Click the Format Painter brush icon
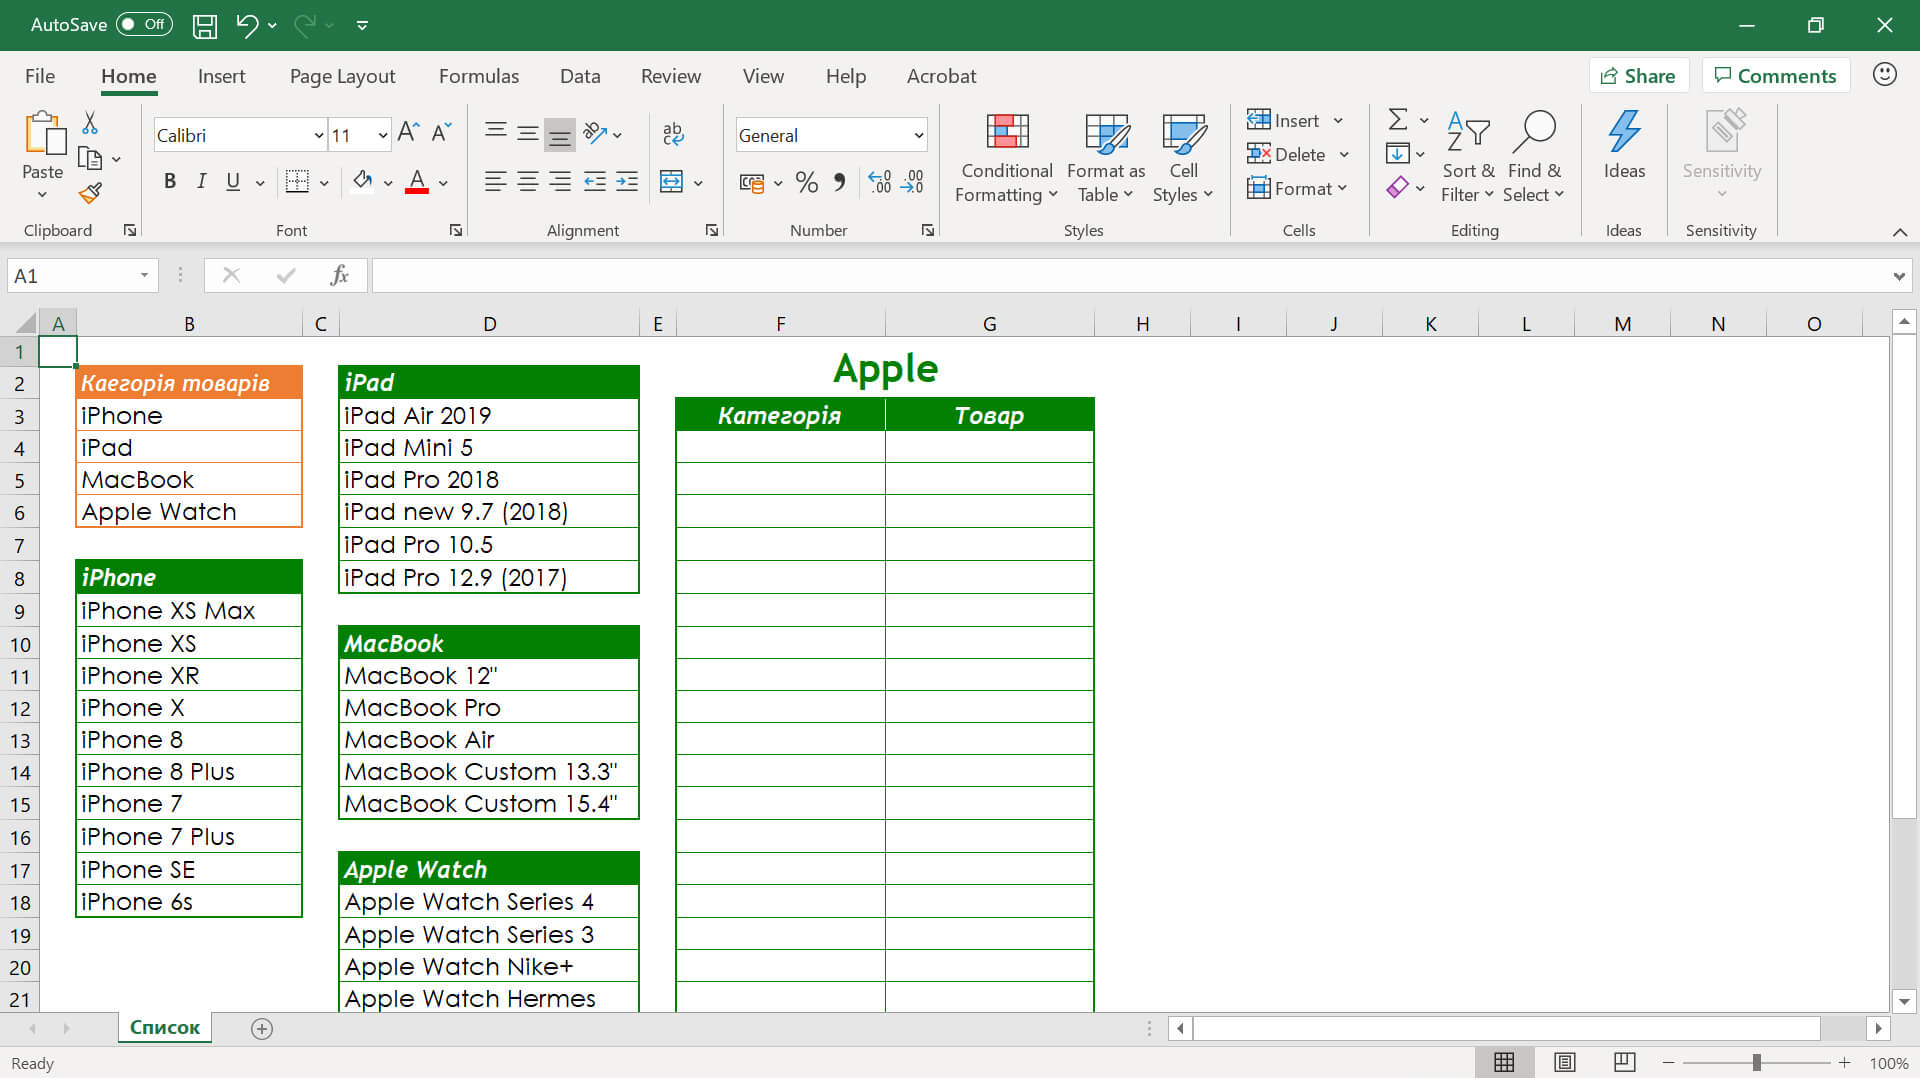 (90, 194)
